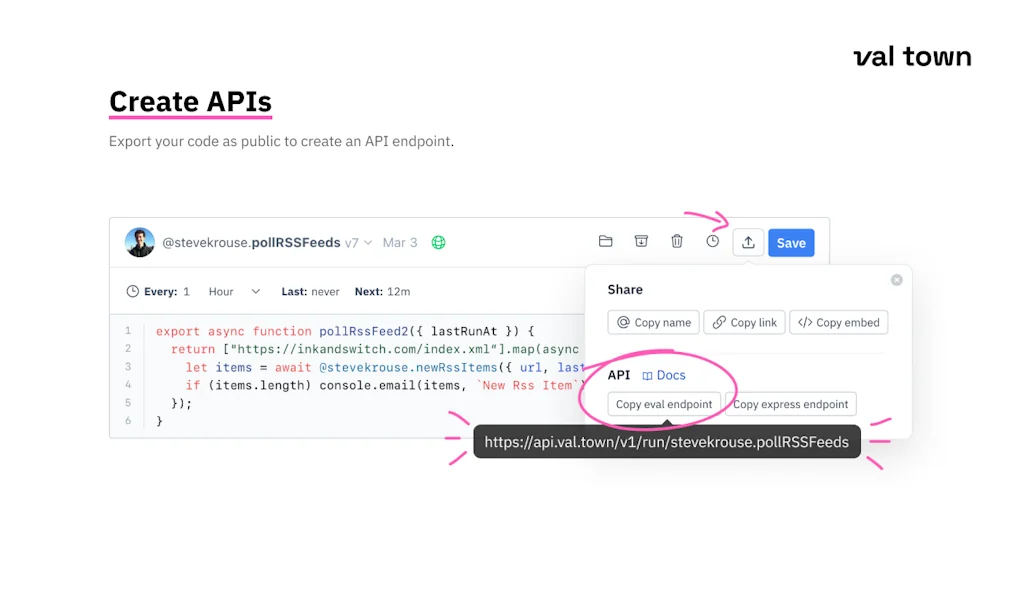Click the Share popup title
The width and height of the screenshot is (1024, 613).
[625, 289]
